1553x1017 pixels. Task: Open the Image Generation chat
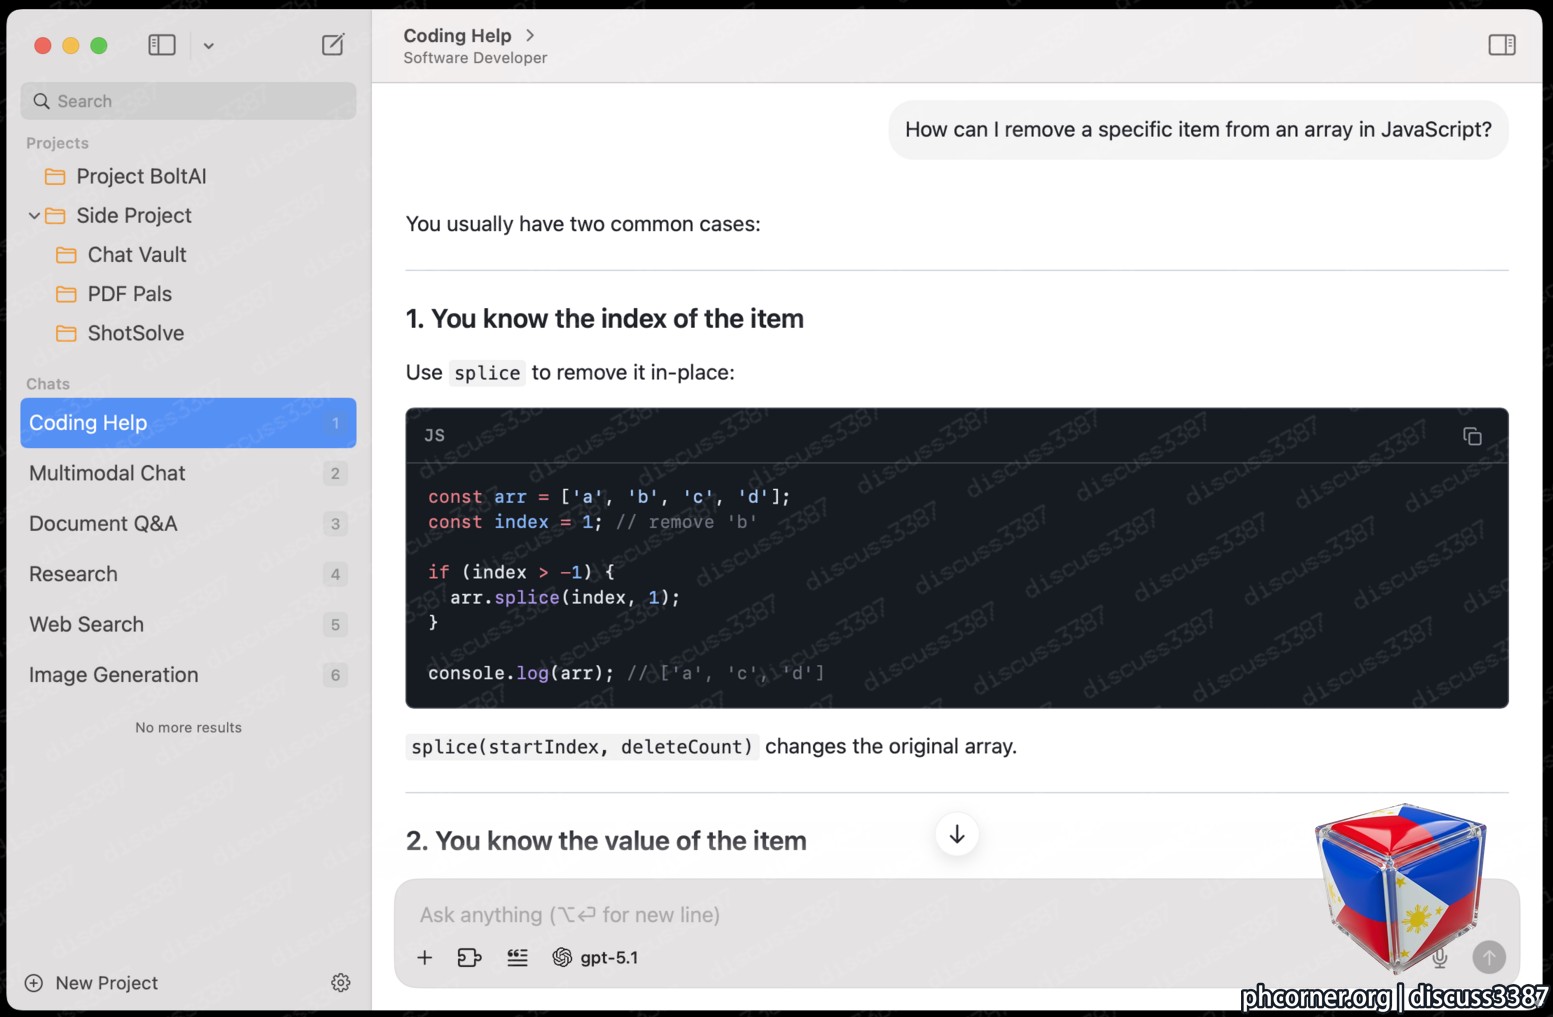point(188,675)
